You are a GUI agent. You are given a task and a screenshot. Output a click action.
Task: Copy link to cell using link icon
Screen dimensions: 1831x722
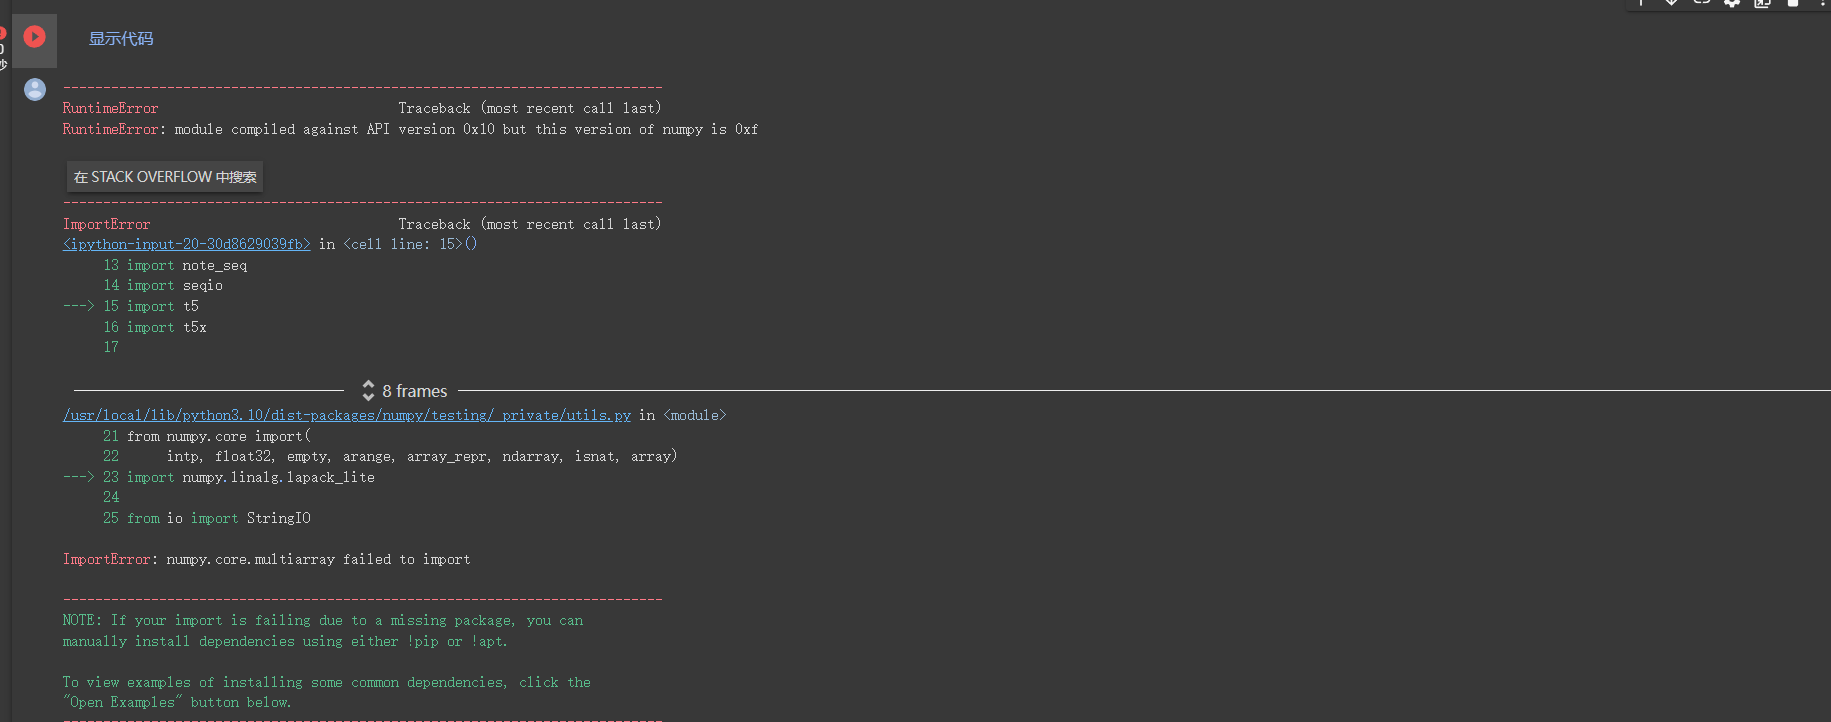(1701, 4)
